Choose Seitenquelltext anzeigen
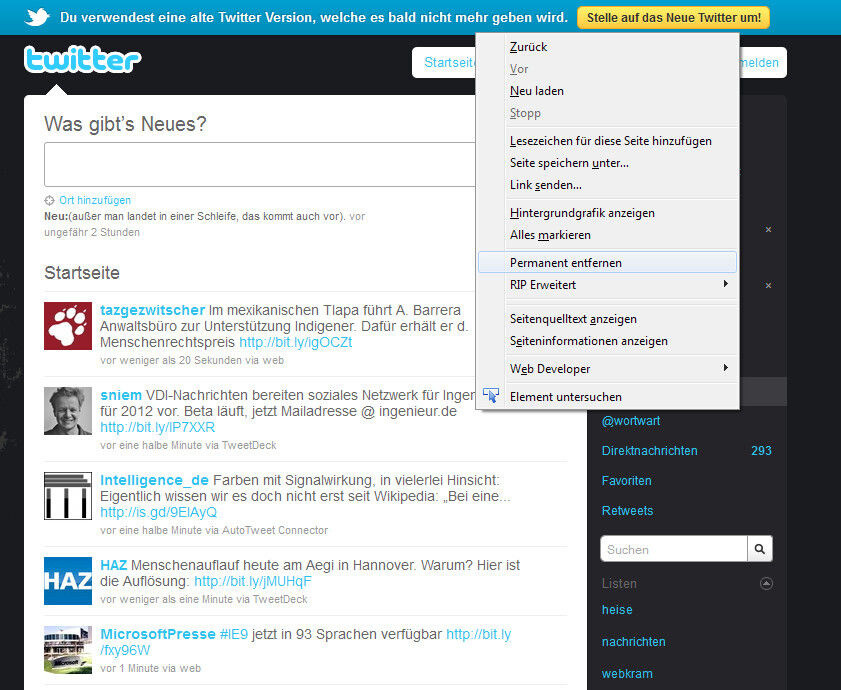 pyautogui.click(x=607, y=319)
